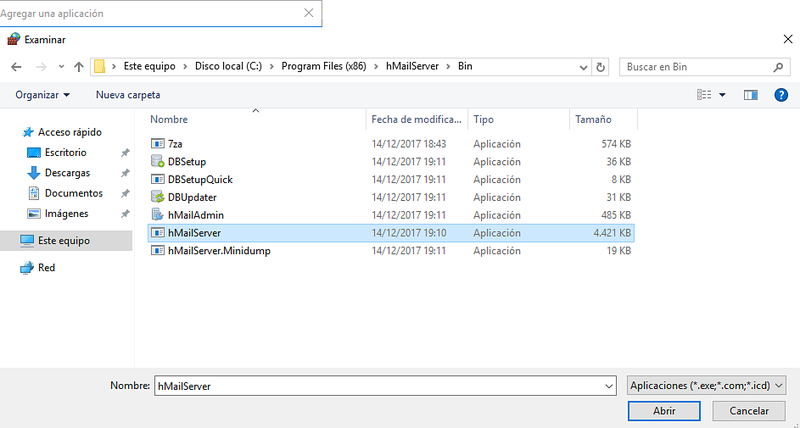Click the pin icon next to Escritorio

coord(125,153)
